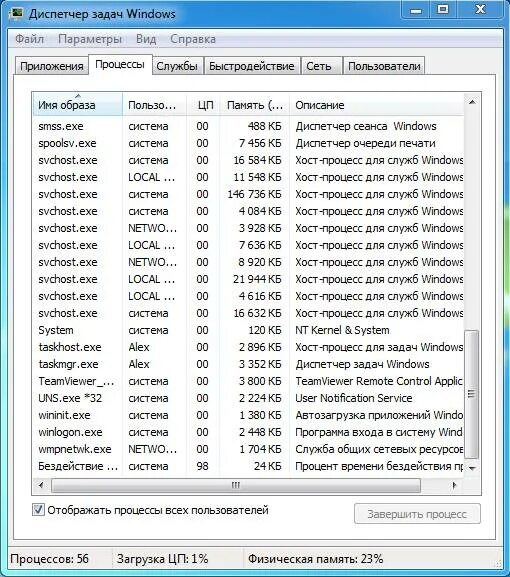Select the spoolsv.exe process

(248, 143)
